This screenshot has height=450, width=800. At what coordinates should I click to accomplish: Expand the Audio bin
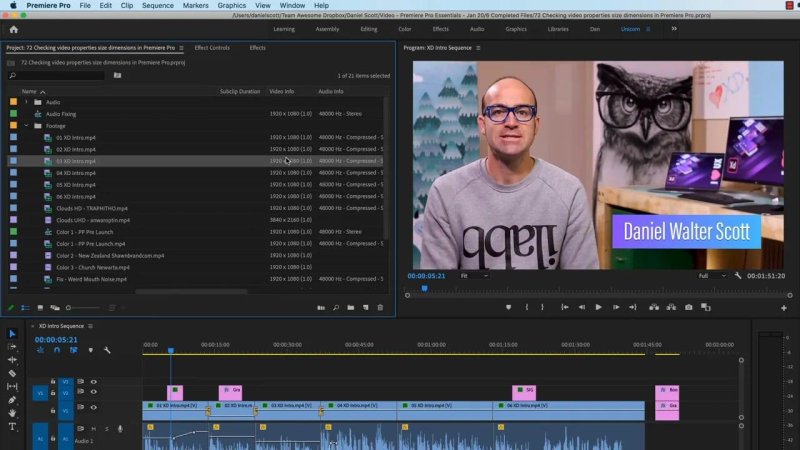click(x=27, y=102)
